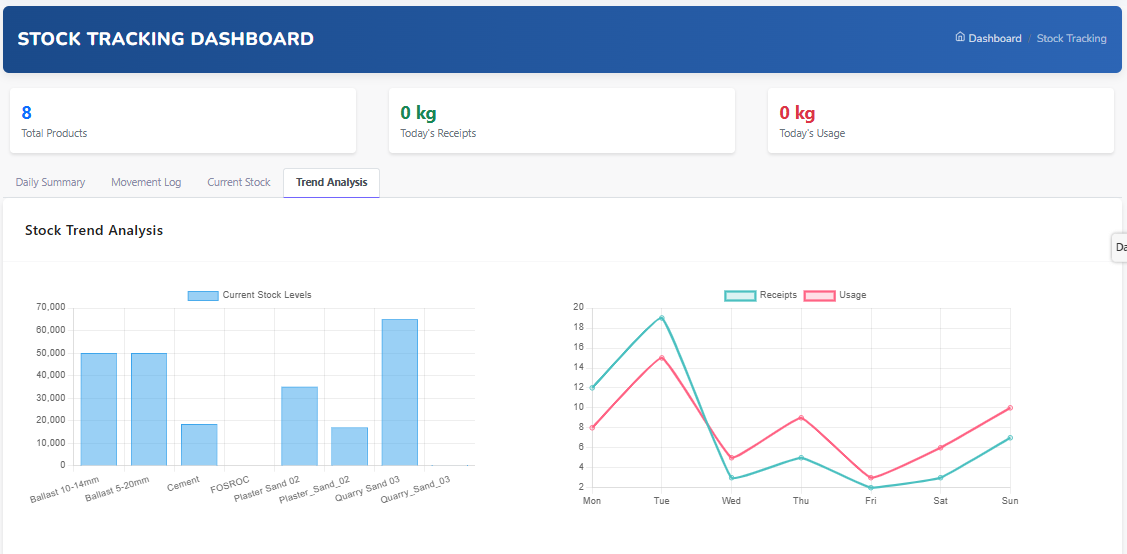Screen dimensions: 1127x554
Task: Open the Movement Log tab
Action: 146,183
